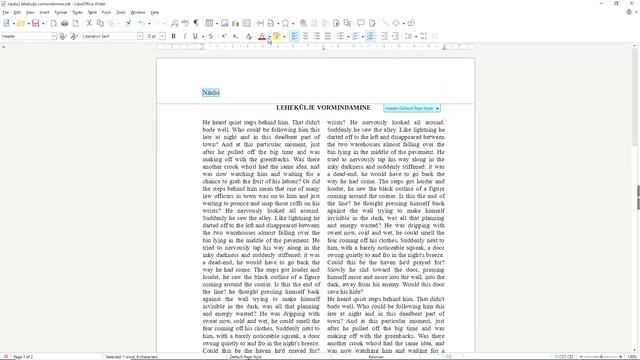Expand the underline style dropdown
The width and height of the screenshot is (640, 360).
203,37
